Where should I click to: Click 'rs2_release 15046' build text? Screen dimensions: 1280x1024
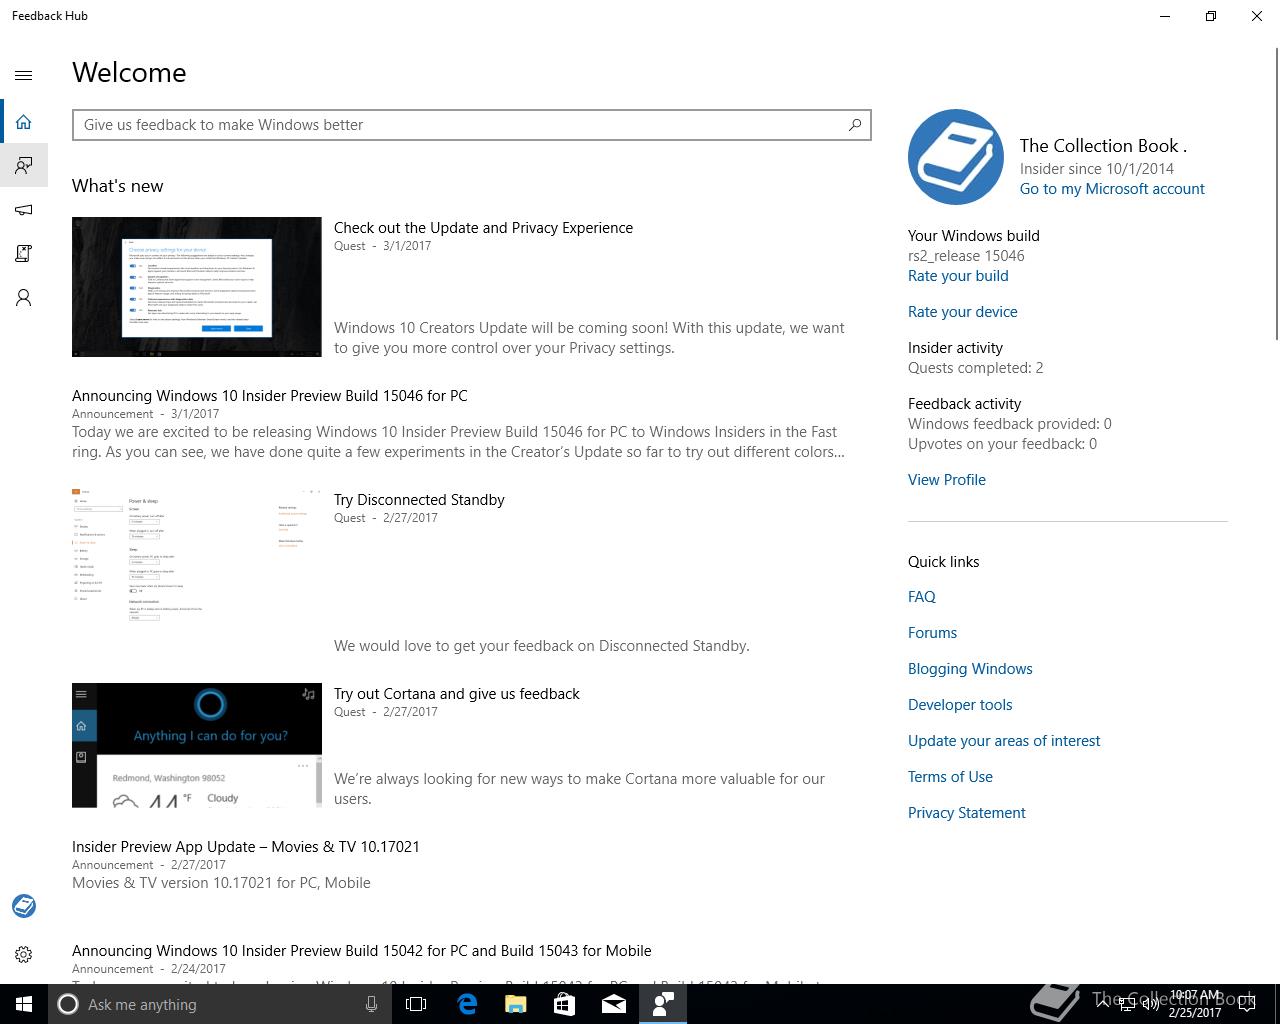click(x=966, y=256)
